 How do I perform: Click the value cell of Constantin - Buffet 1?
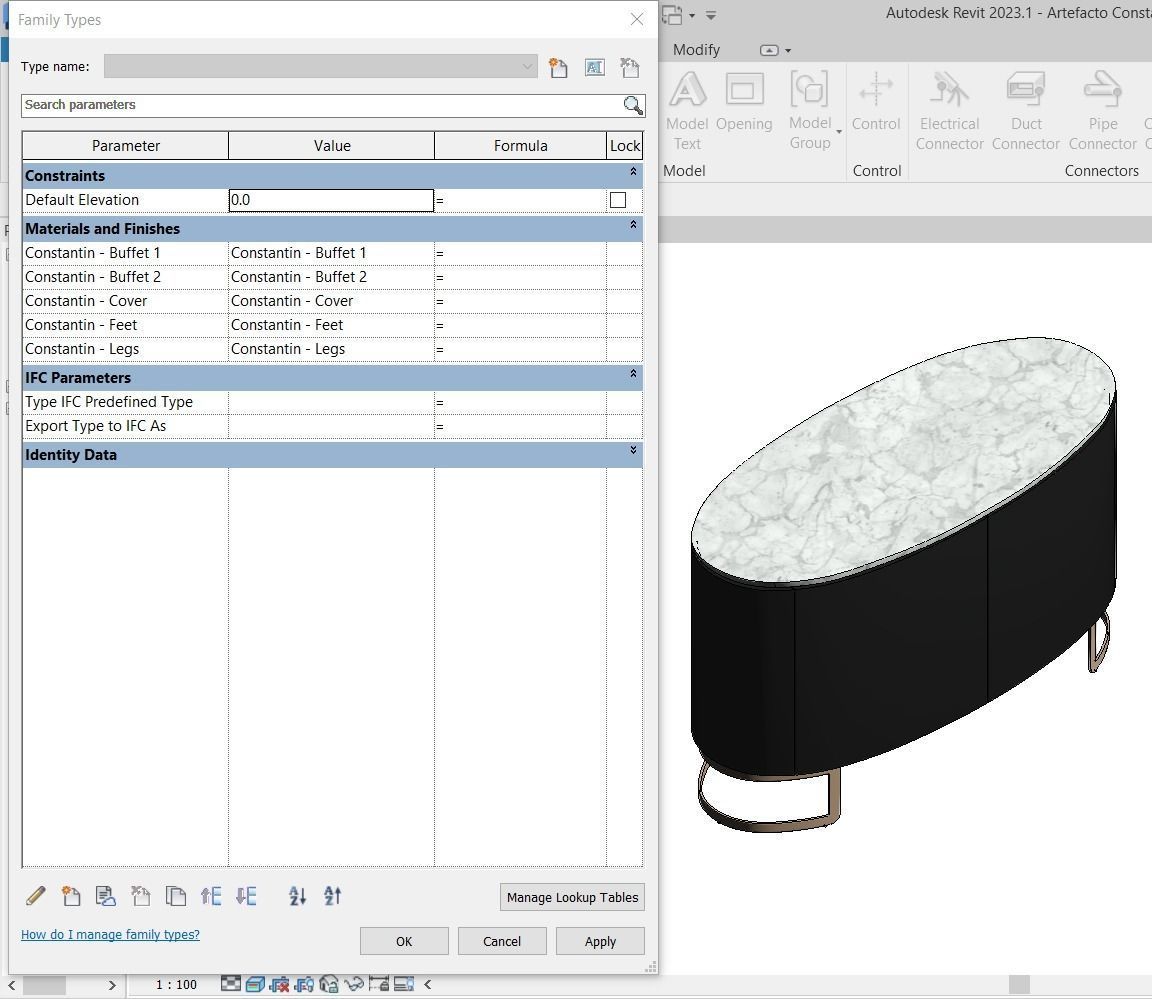point(331,253)
